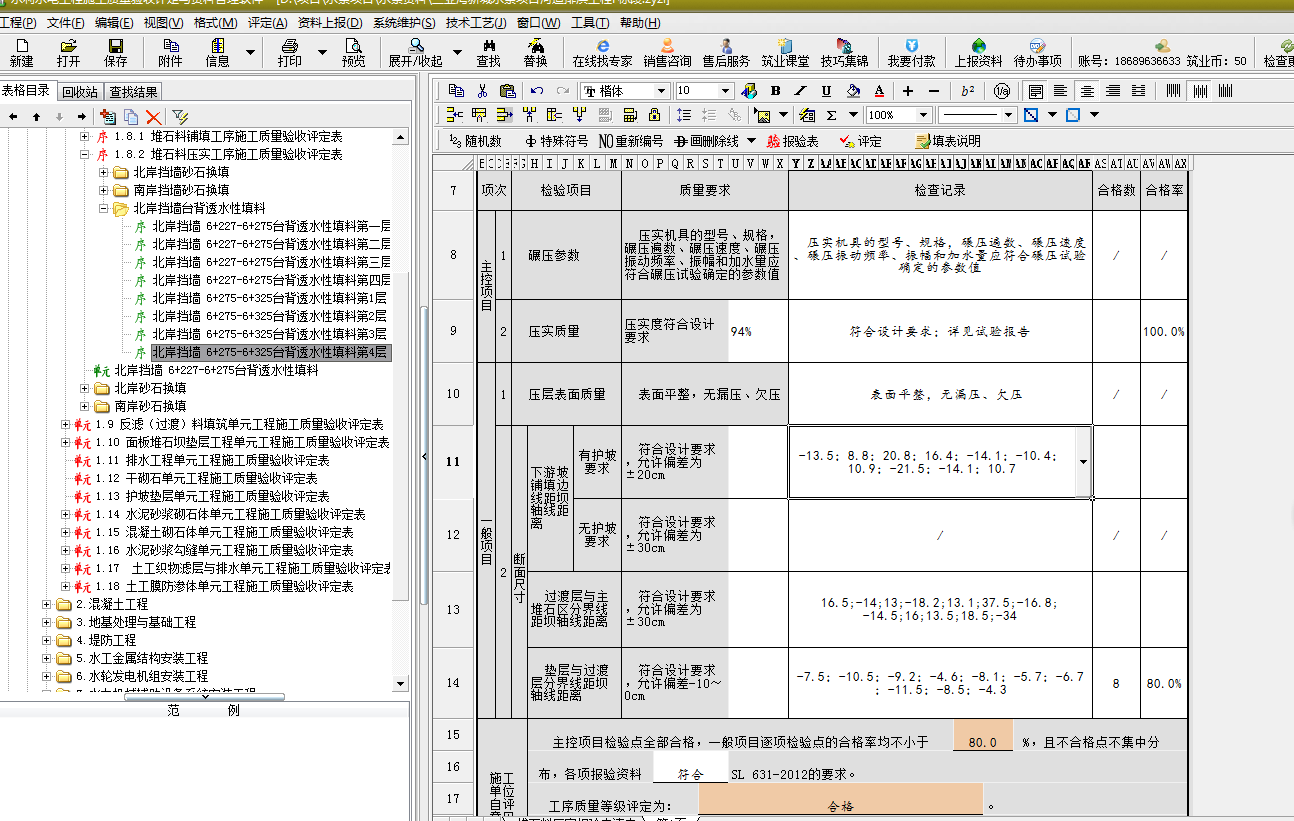Open the 评定(A) menu
The width and height of the screenshot is (1294, 821).
[x=266, y=22]
